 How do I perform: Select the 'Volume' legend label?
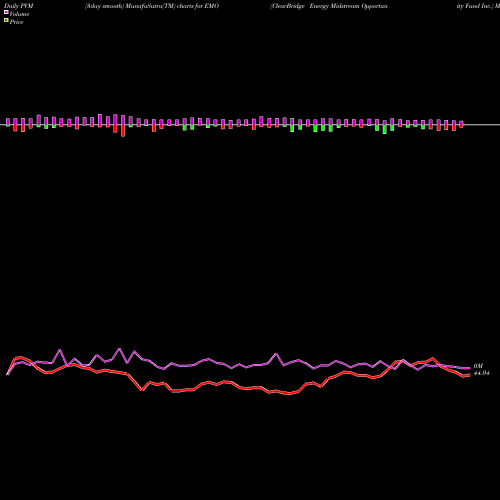click(x=19, y=14)
